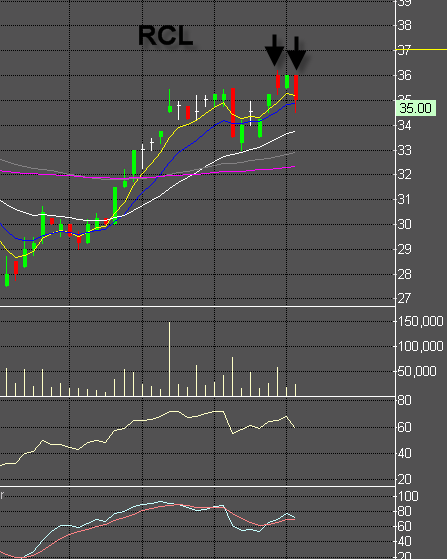Image resolution: width=447 pixels, height=559 pixels.
Task: Click the 100 label on the stochastic axis
Action: tap(408, 496)
